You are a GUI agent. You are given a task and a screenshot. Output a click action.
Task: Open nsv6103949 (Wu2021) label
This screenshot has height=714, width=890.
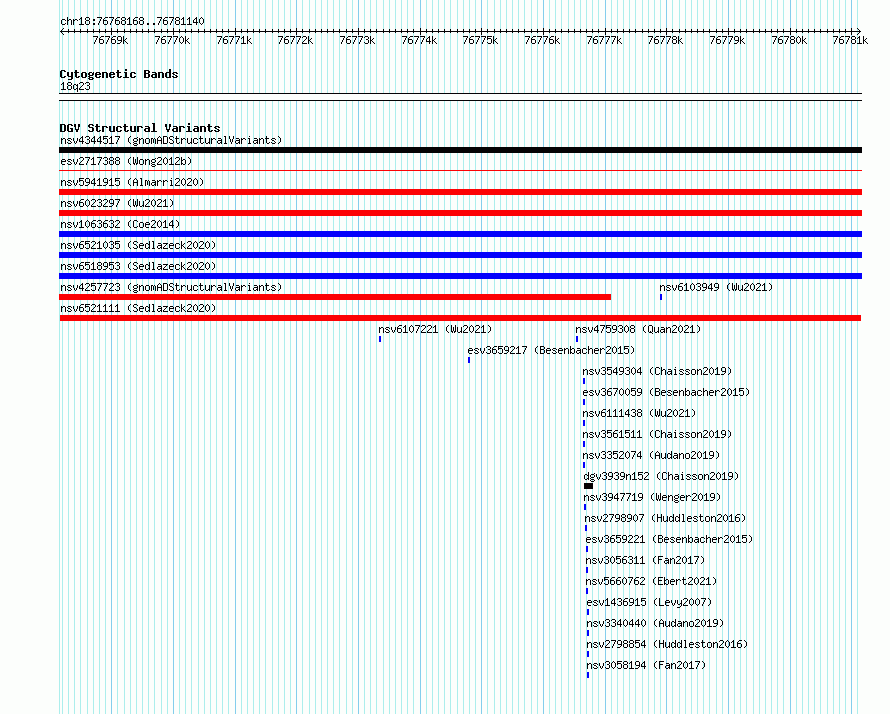coord(716,287)
